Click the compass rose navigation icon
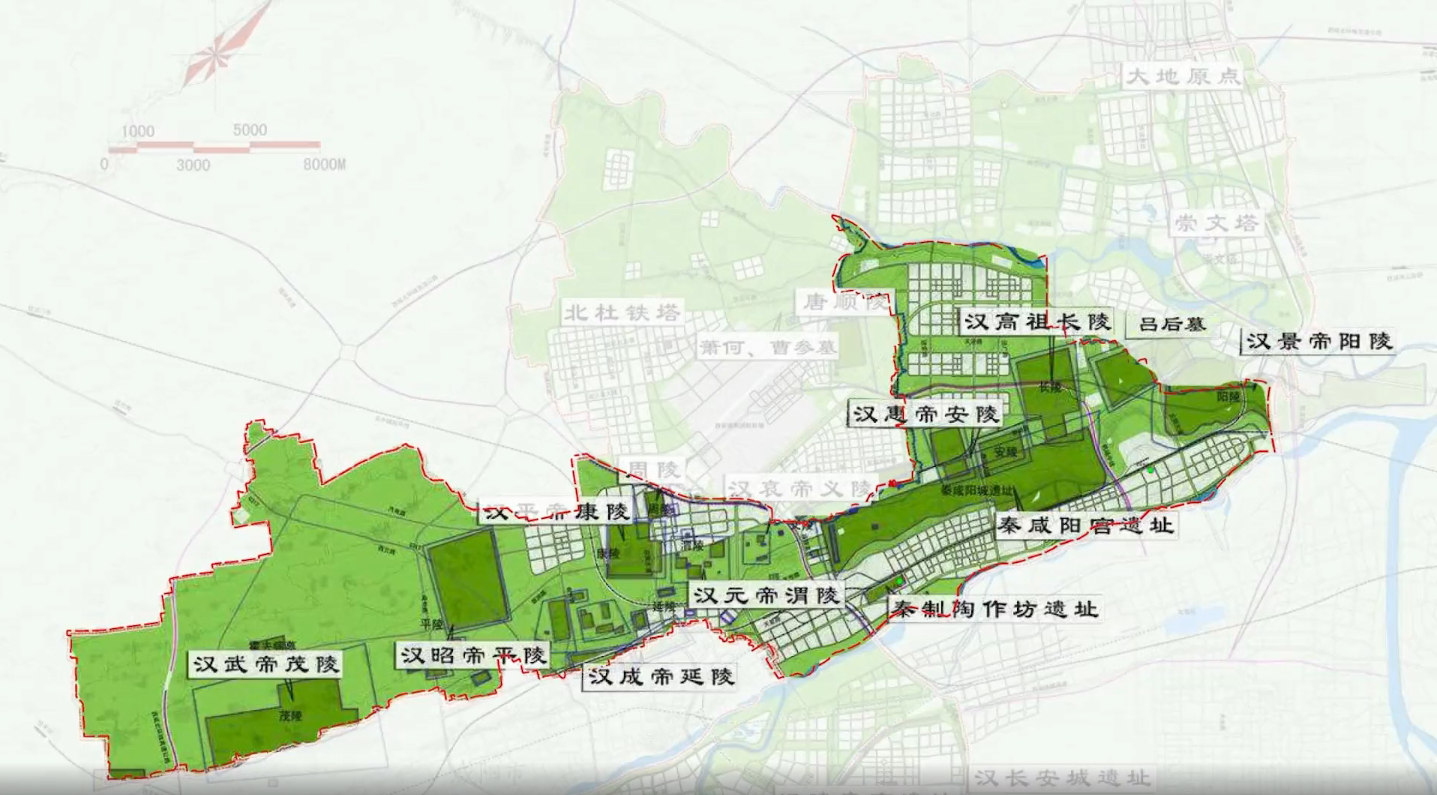This screenshot has height=795, width=1437. tap(215, 55)
